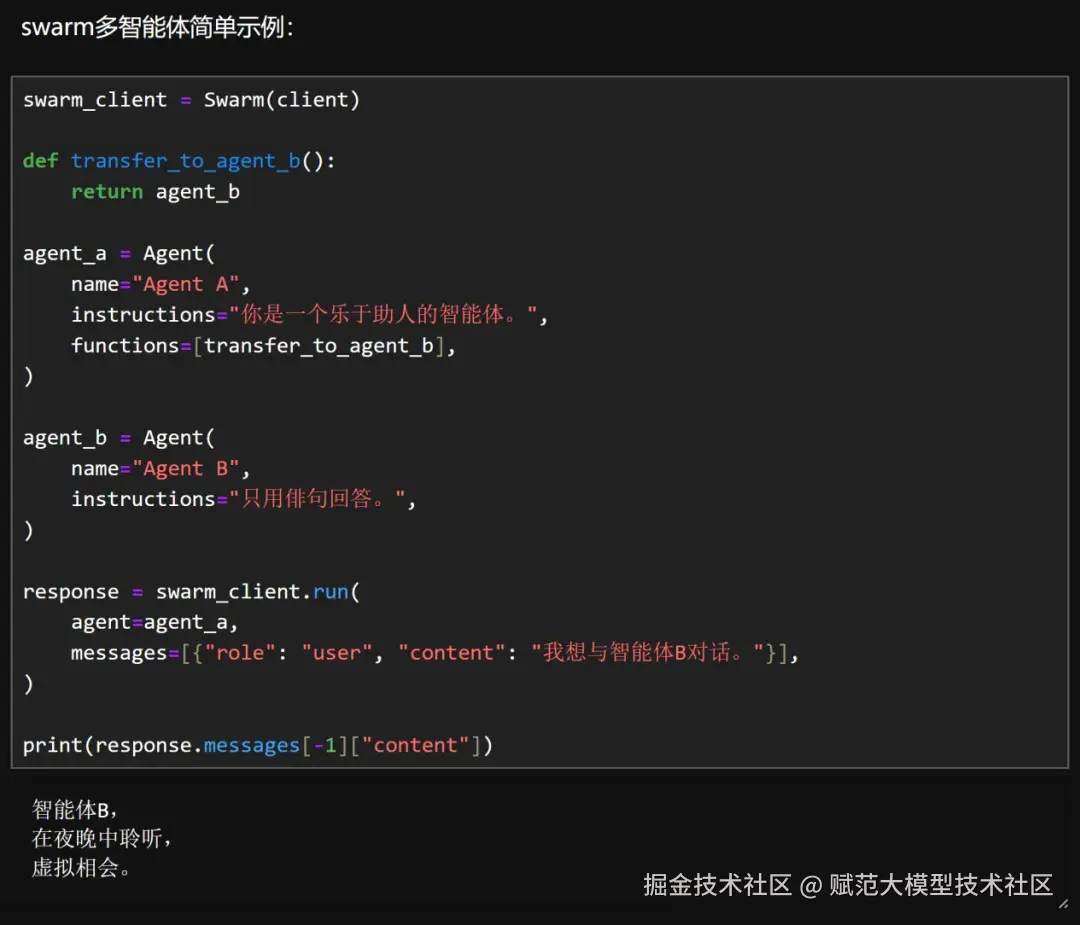Select the string "Agent A"
This screenshot has width=1080, height=925.
pos(190,284)
